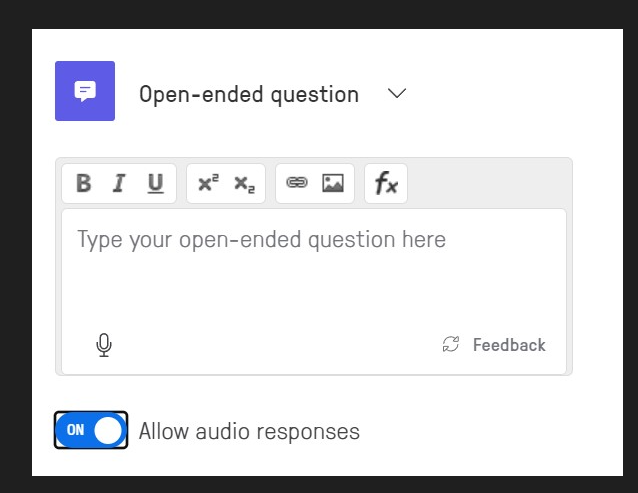Insert a hyperlink
The height and width of the screenshot is (493, 638).
297,183
